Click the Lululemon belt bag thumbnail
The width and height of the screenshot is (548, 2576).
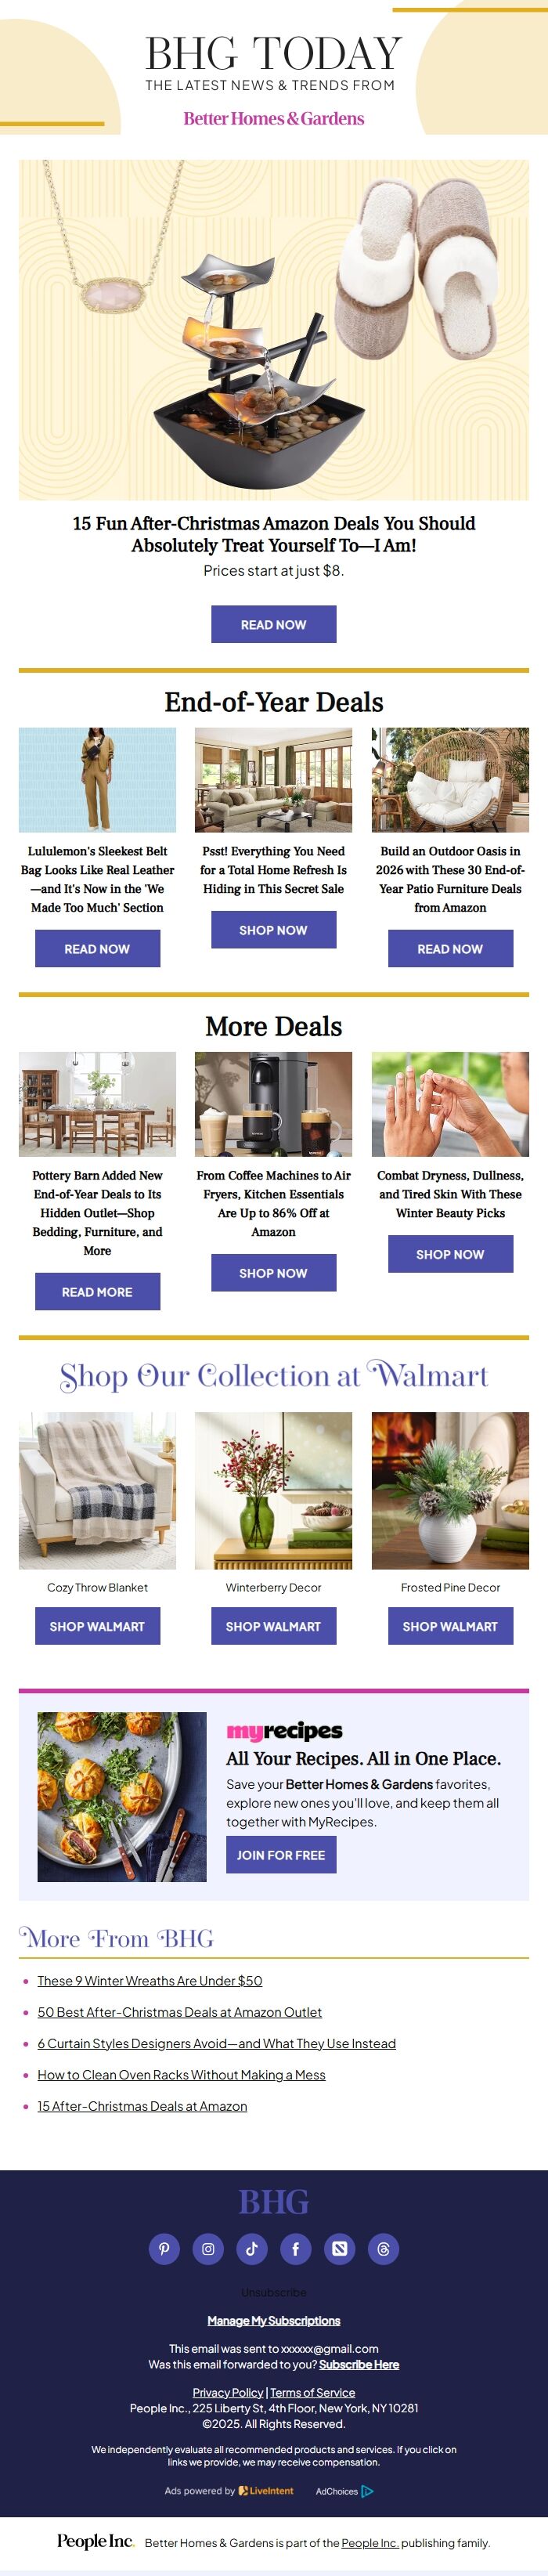(97, 780)
